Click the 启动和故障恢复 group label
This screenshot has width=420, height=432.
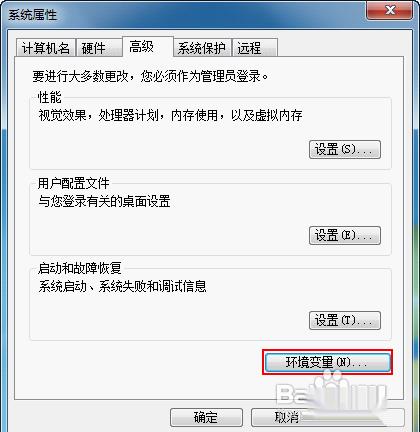(80, 268)
